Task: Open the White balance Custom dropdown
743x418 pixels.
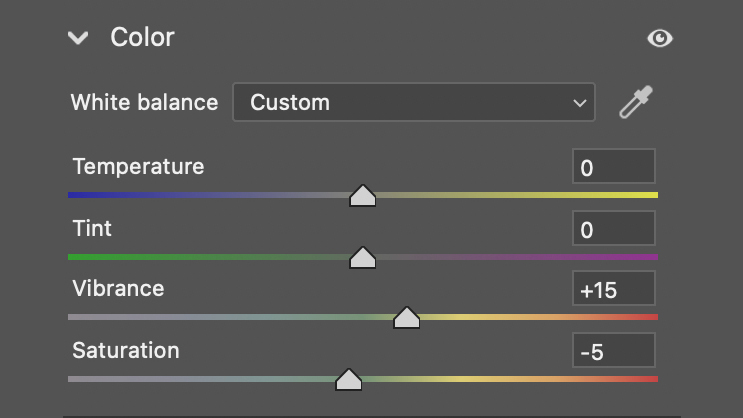Action: [x=414, y=102]
